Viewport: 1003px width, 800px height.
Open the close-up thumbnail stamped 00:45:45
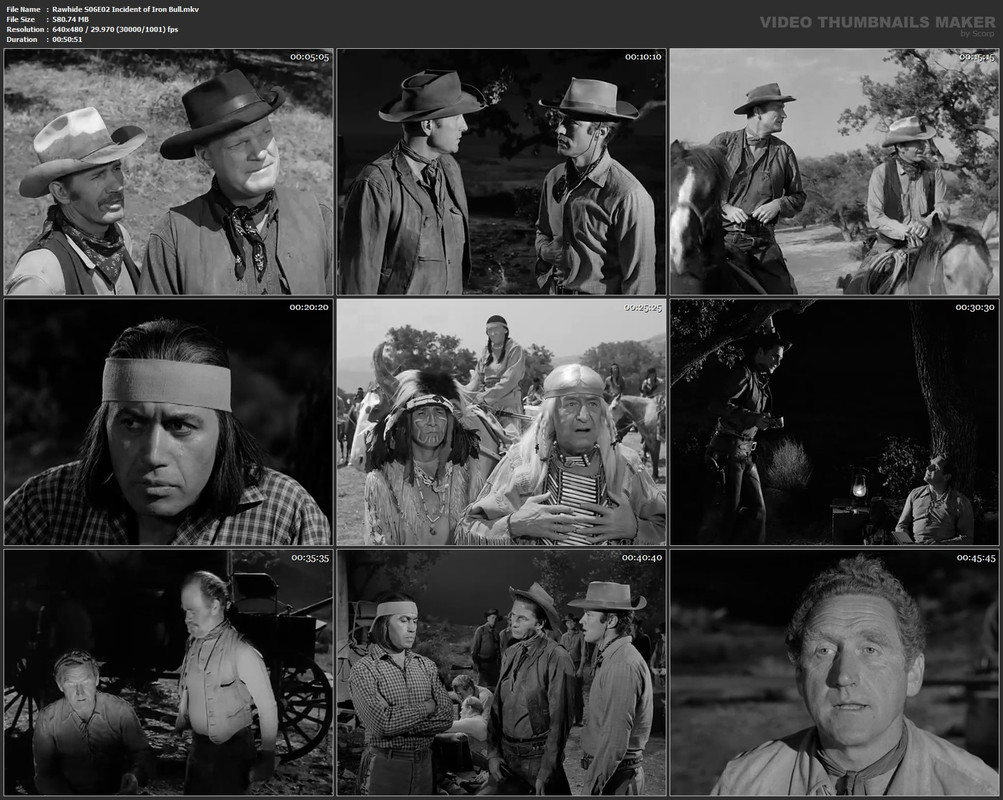(x=834, y=673)
